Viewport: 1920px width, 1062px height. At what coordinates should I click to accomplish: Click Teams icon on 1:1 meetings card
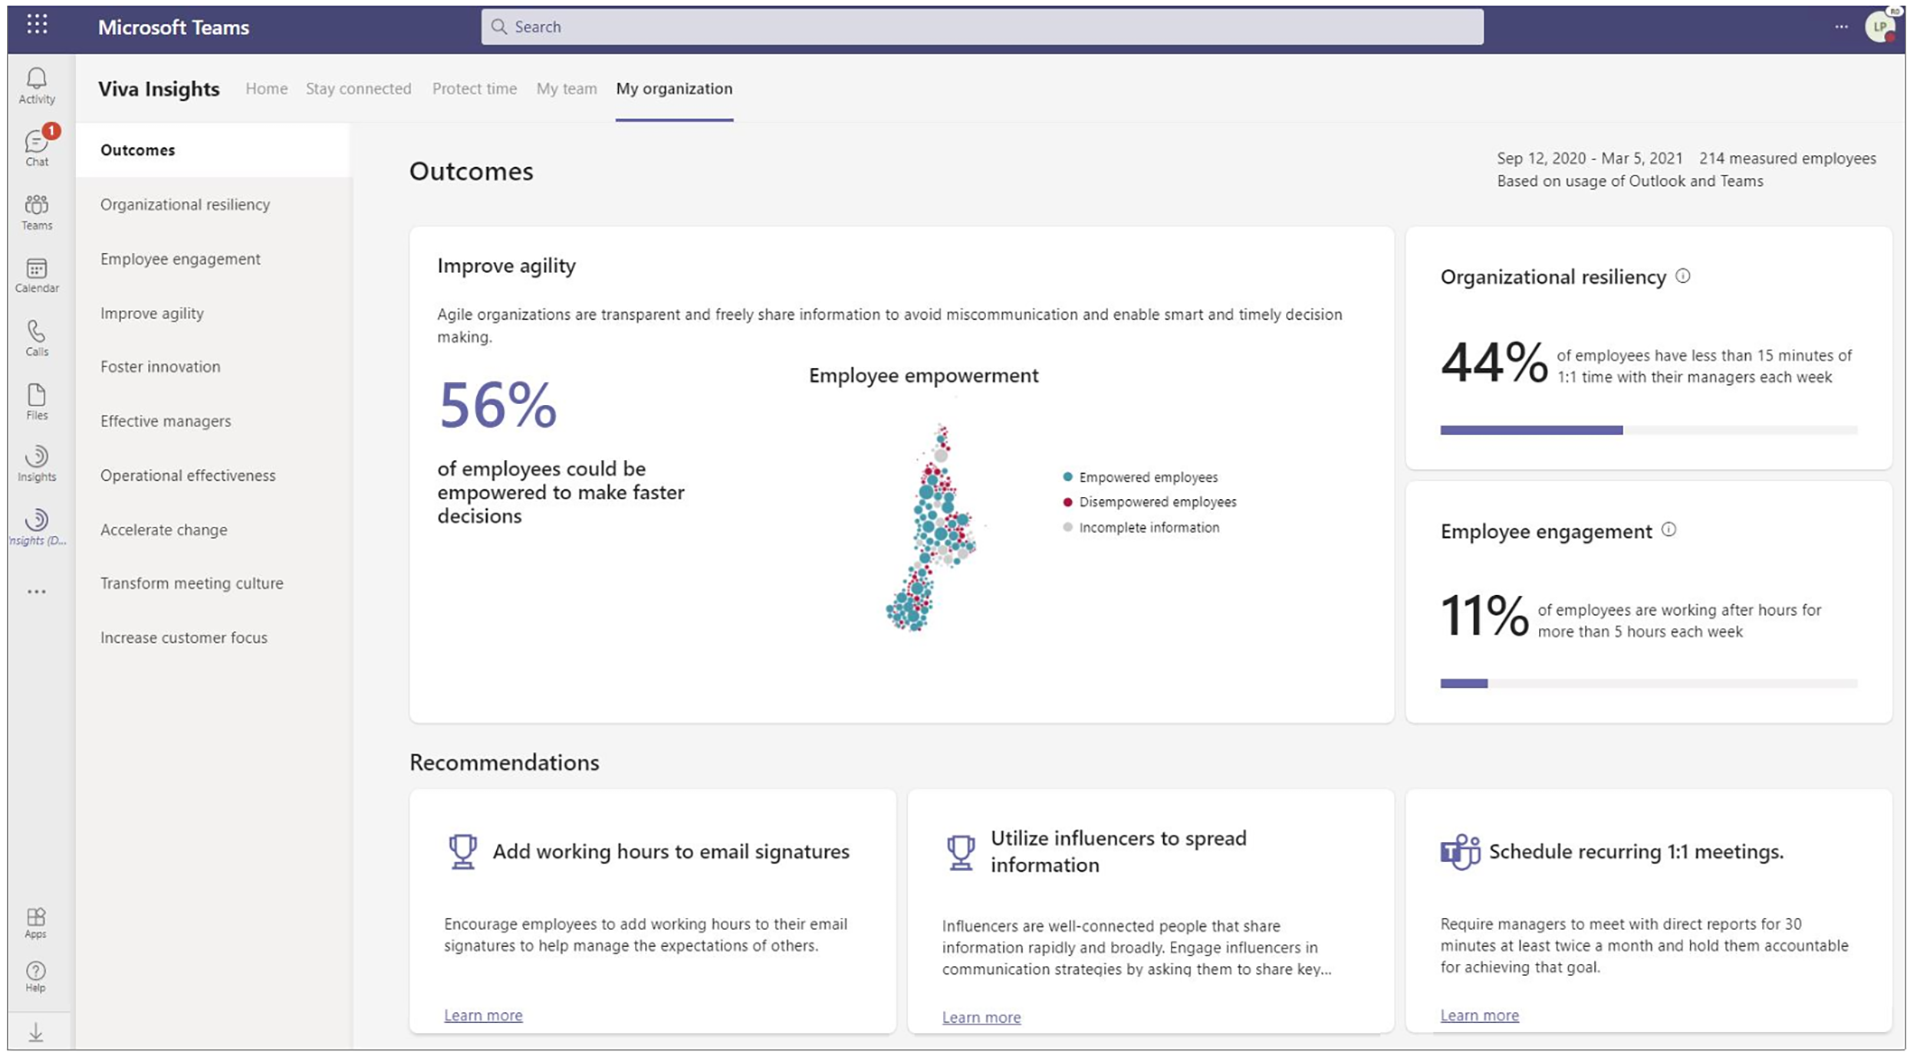pos(1460,852)
